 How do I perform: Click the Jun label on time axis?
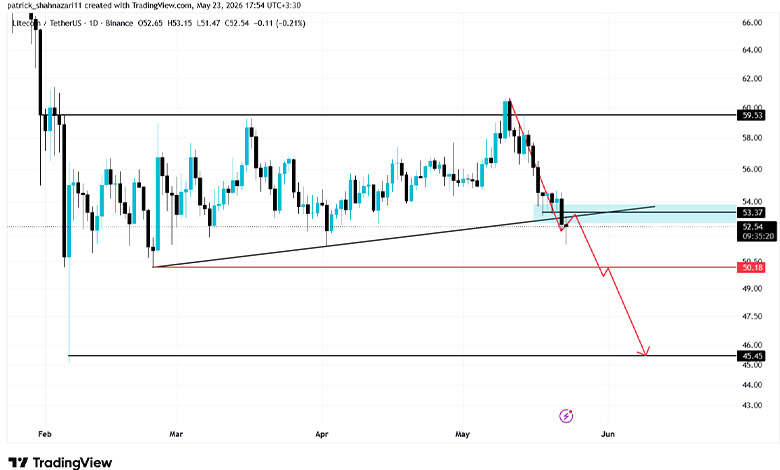(x=608, y=434)
